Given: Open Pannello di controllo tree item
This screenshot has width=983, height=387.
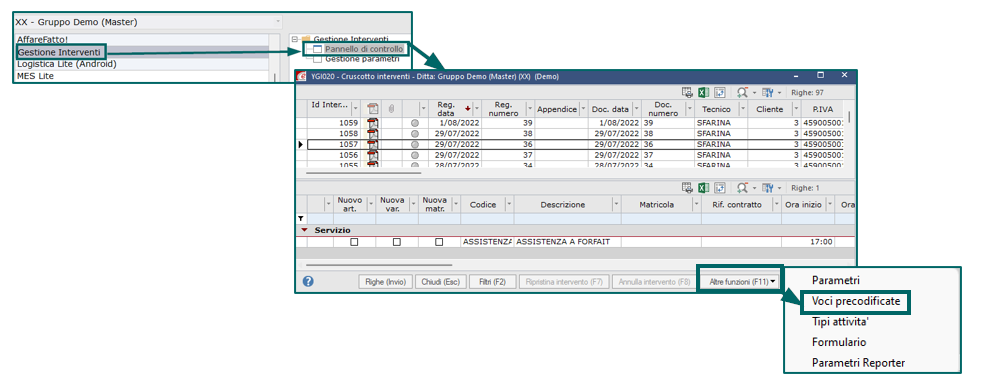Looking at the screenshot, I should [364, 48].
